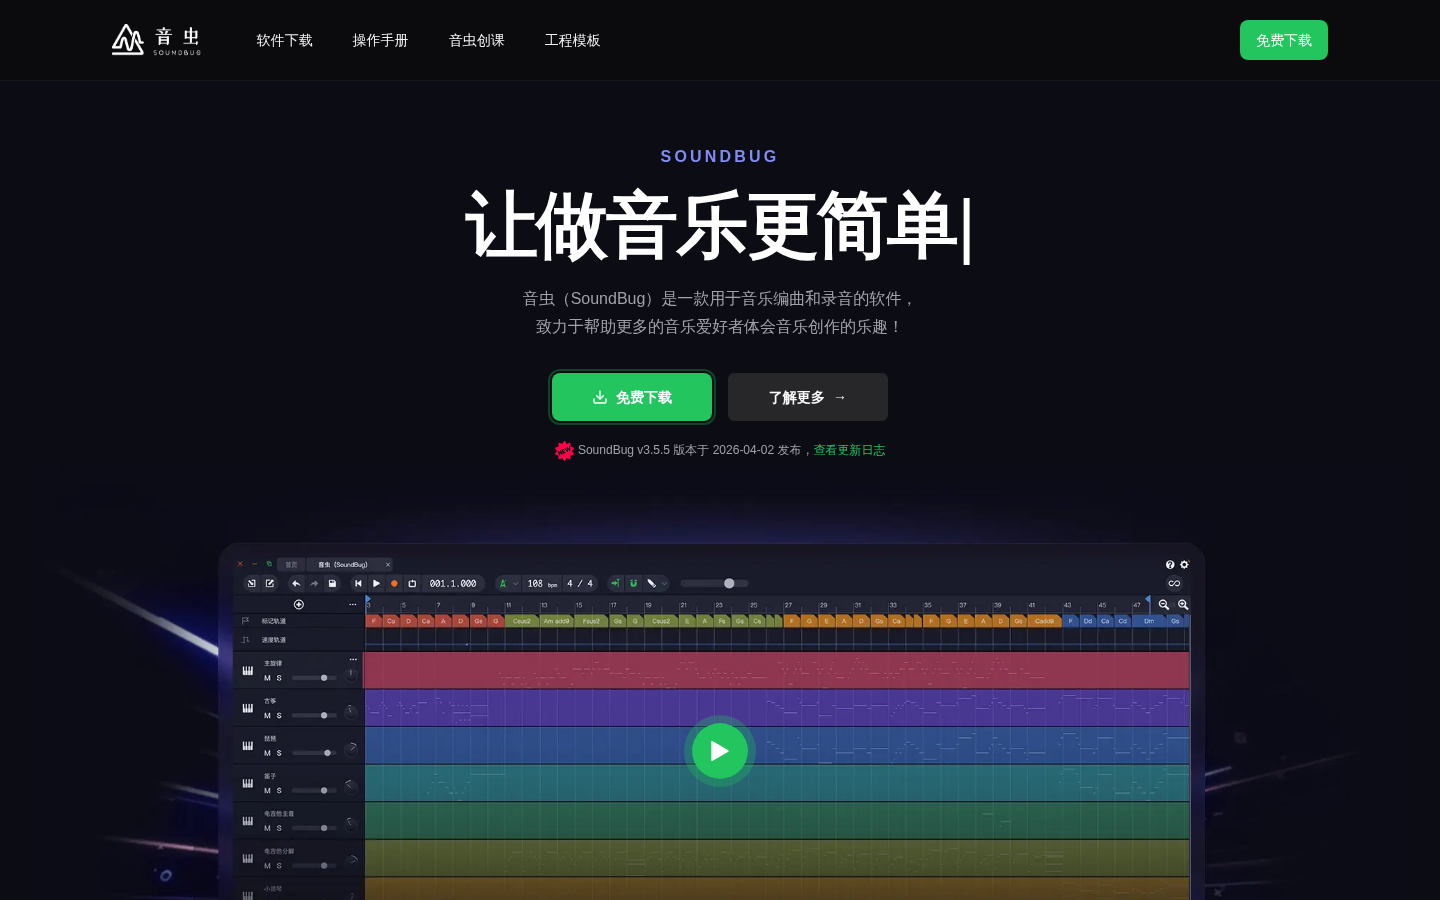Viewport: 1440px width, 900px height.
Task: Click the 免费下载 button in the top-right header
Action: coord(1284,40)
